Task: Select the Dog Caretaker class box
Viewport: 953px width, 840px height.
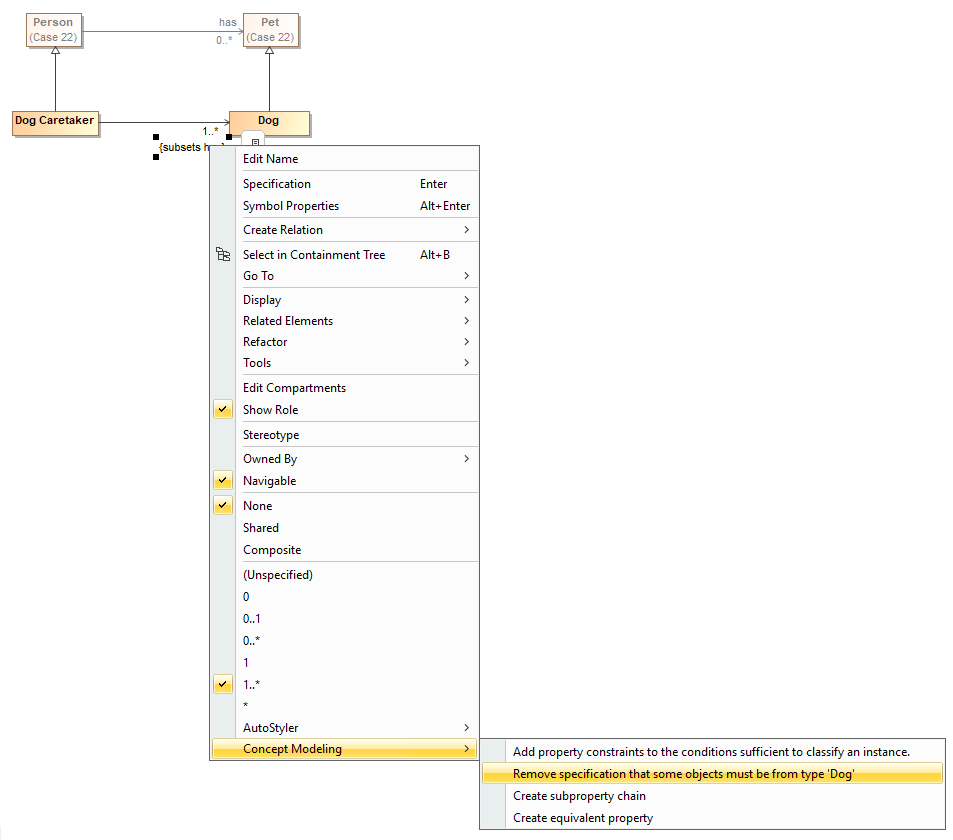Action: click(55, 122)
